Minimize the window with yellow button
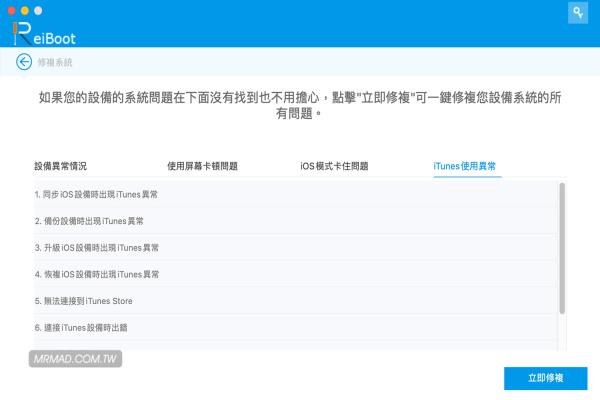The height and width of the screenshot is (400, 600). [25, 11]
